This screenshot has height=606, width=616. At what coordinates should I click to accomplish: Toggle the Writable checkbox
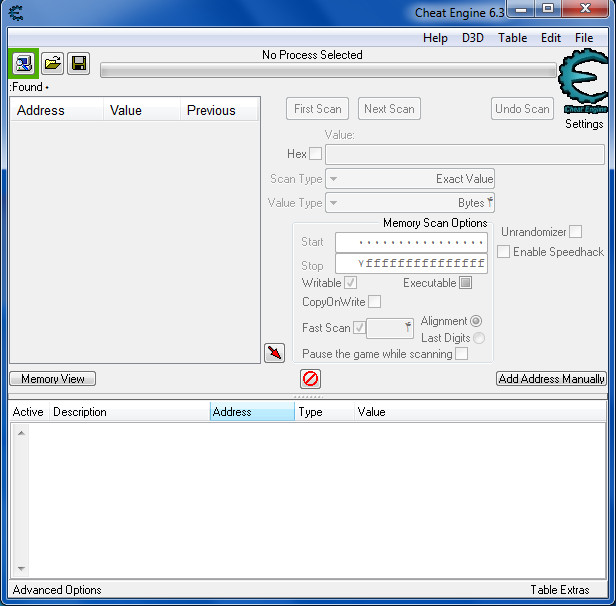(x=350, y=283)
